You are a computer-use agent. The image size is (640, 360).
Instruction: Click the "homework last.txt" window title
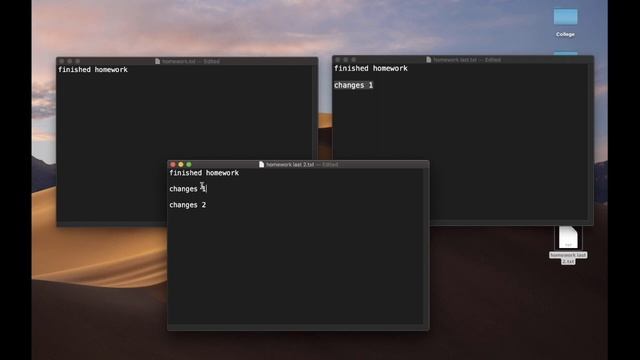coord(455,60)
